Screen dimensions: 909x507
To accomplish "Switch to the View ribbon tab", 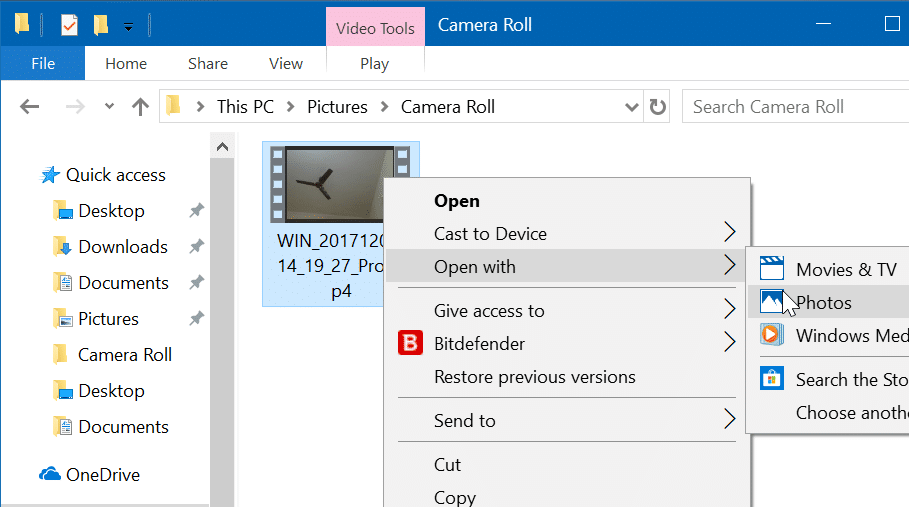I will point(285,63).
